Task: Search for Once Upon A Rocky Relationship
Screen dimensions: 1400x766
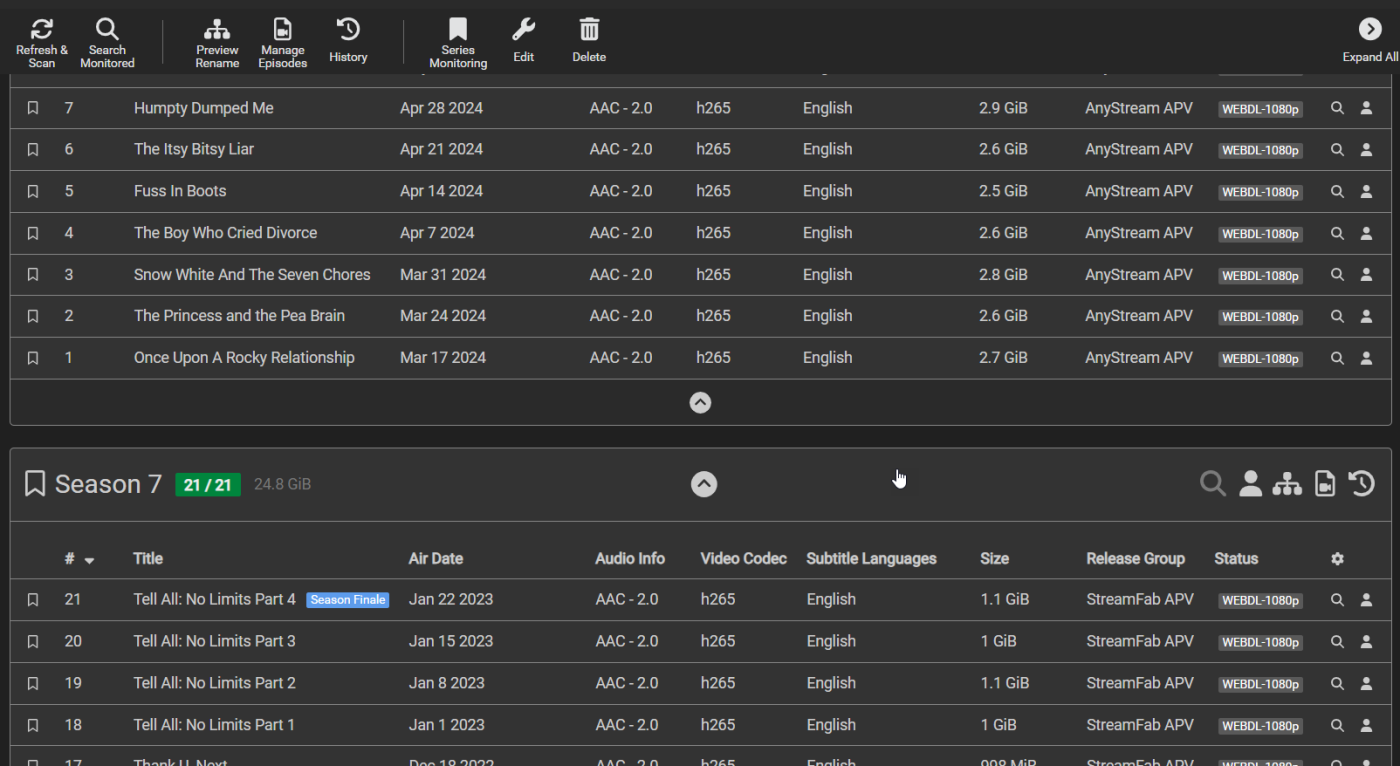Action: pyautogui.click(x=1337, y=358)
